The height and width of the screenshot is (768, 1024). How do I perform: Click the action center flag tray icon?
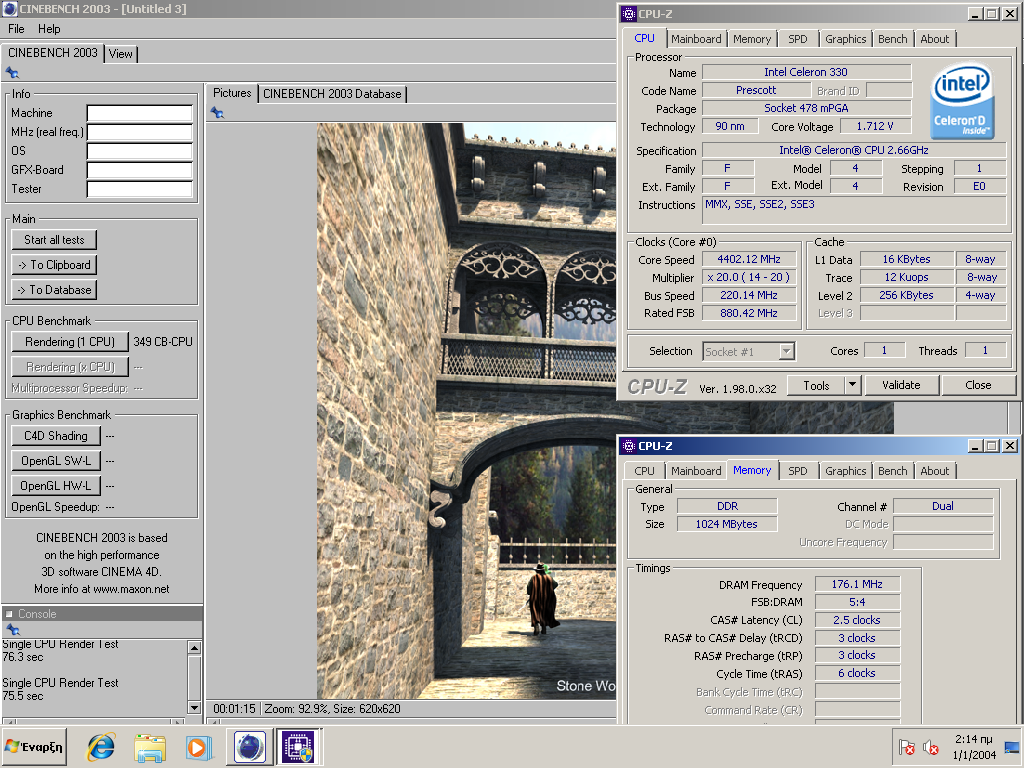(906, 746)
